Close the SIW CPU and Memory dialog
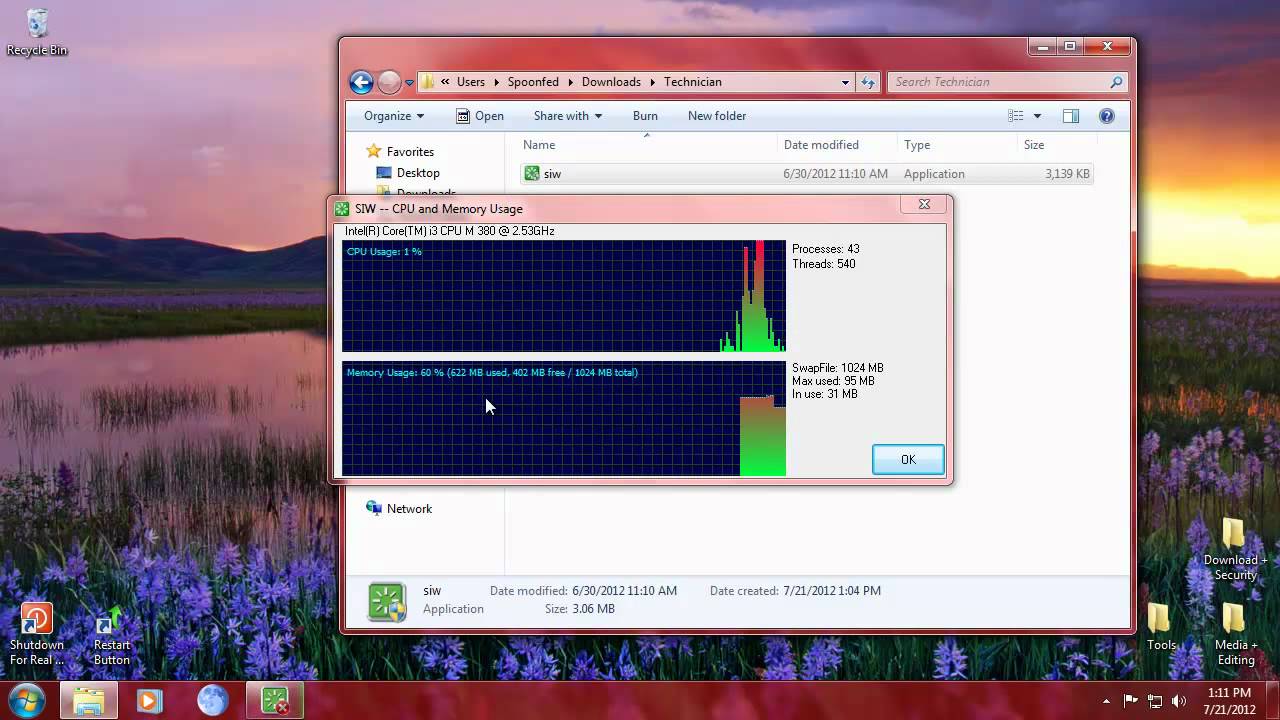 click(924, 204)
